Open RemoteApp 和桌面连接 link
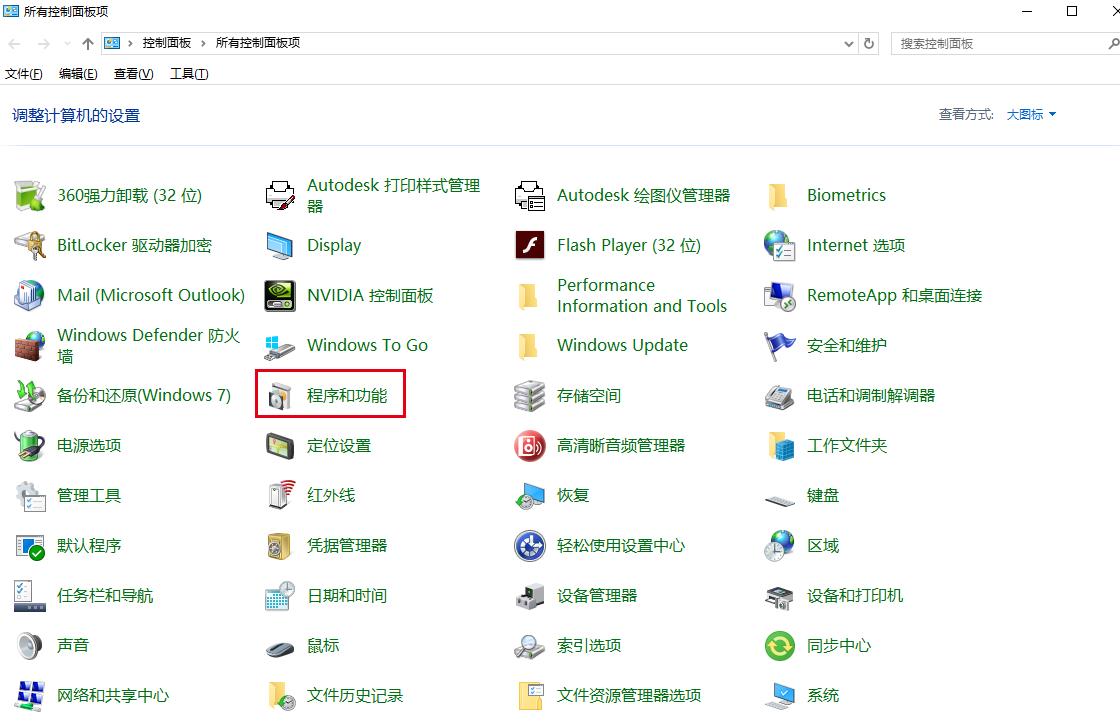The width and height of the screenshot is (1120, 725). click(x=894, y=295)
